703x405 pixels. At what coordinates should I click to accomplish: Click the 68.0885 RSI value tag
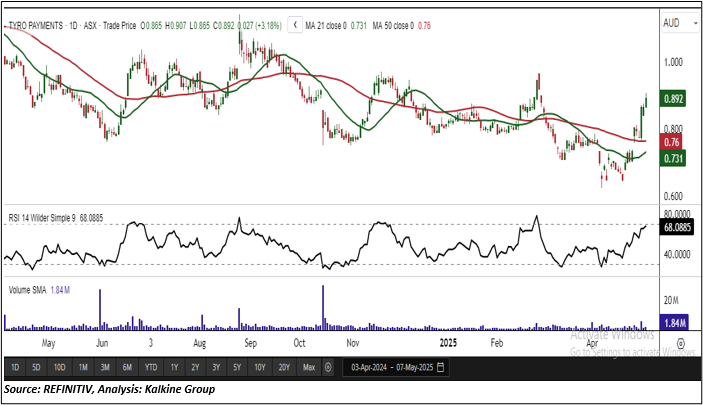pyautogui.click(x=677, y=227)
